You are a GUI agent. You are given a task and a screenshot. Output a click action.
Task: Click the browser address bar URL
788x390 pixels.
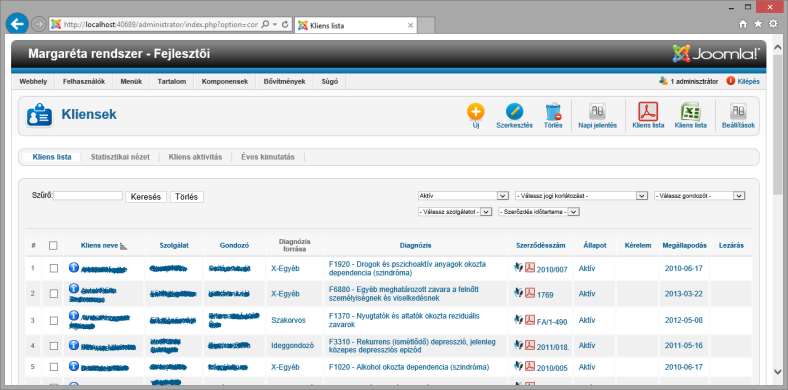click(160, 25)
